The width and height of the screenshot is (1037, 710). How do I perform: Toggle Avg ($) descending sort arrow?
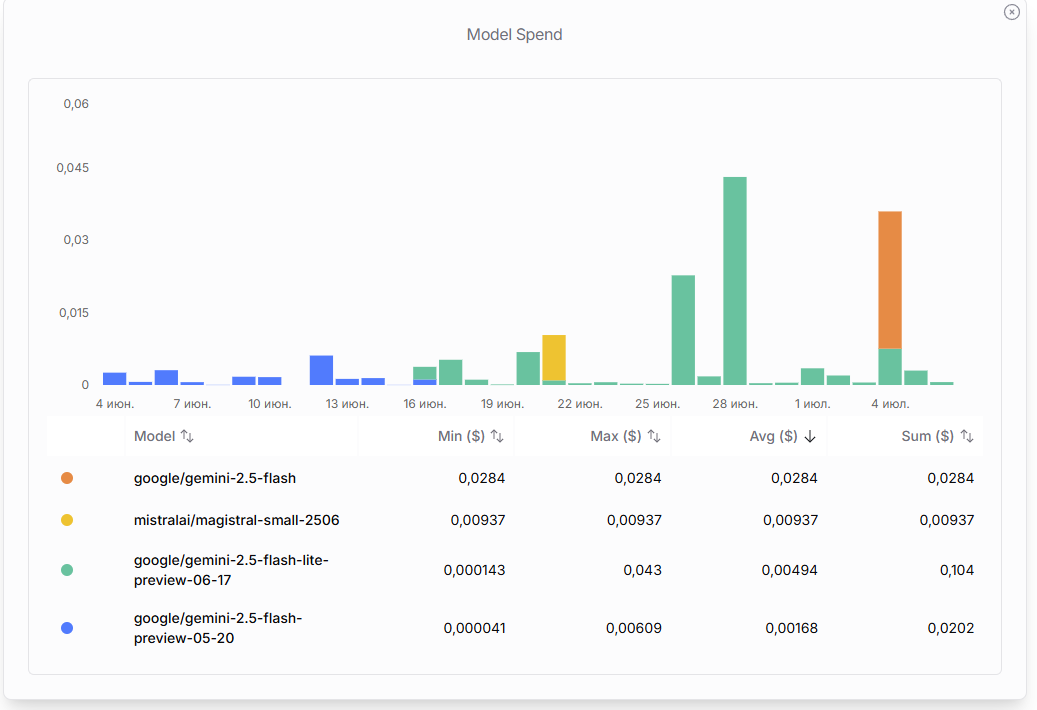810,437
